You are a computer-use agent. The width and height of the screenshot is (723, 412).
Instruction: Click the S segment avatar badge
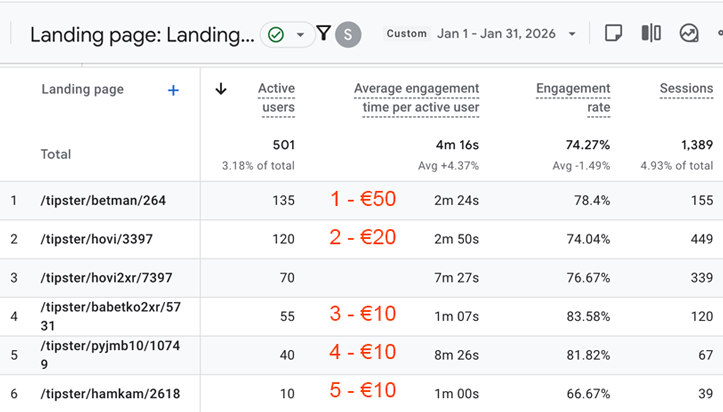pos(348,34)
